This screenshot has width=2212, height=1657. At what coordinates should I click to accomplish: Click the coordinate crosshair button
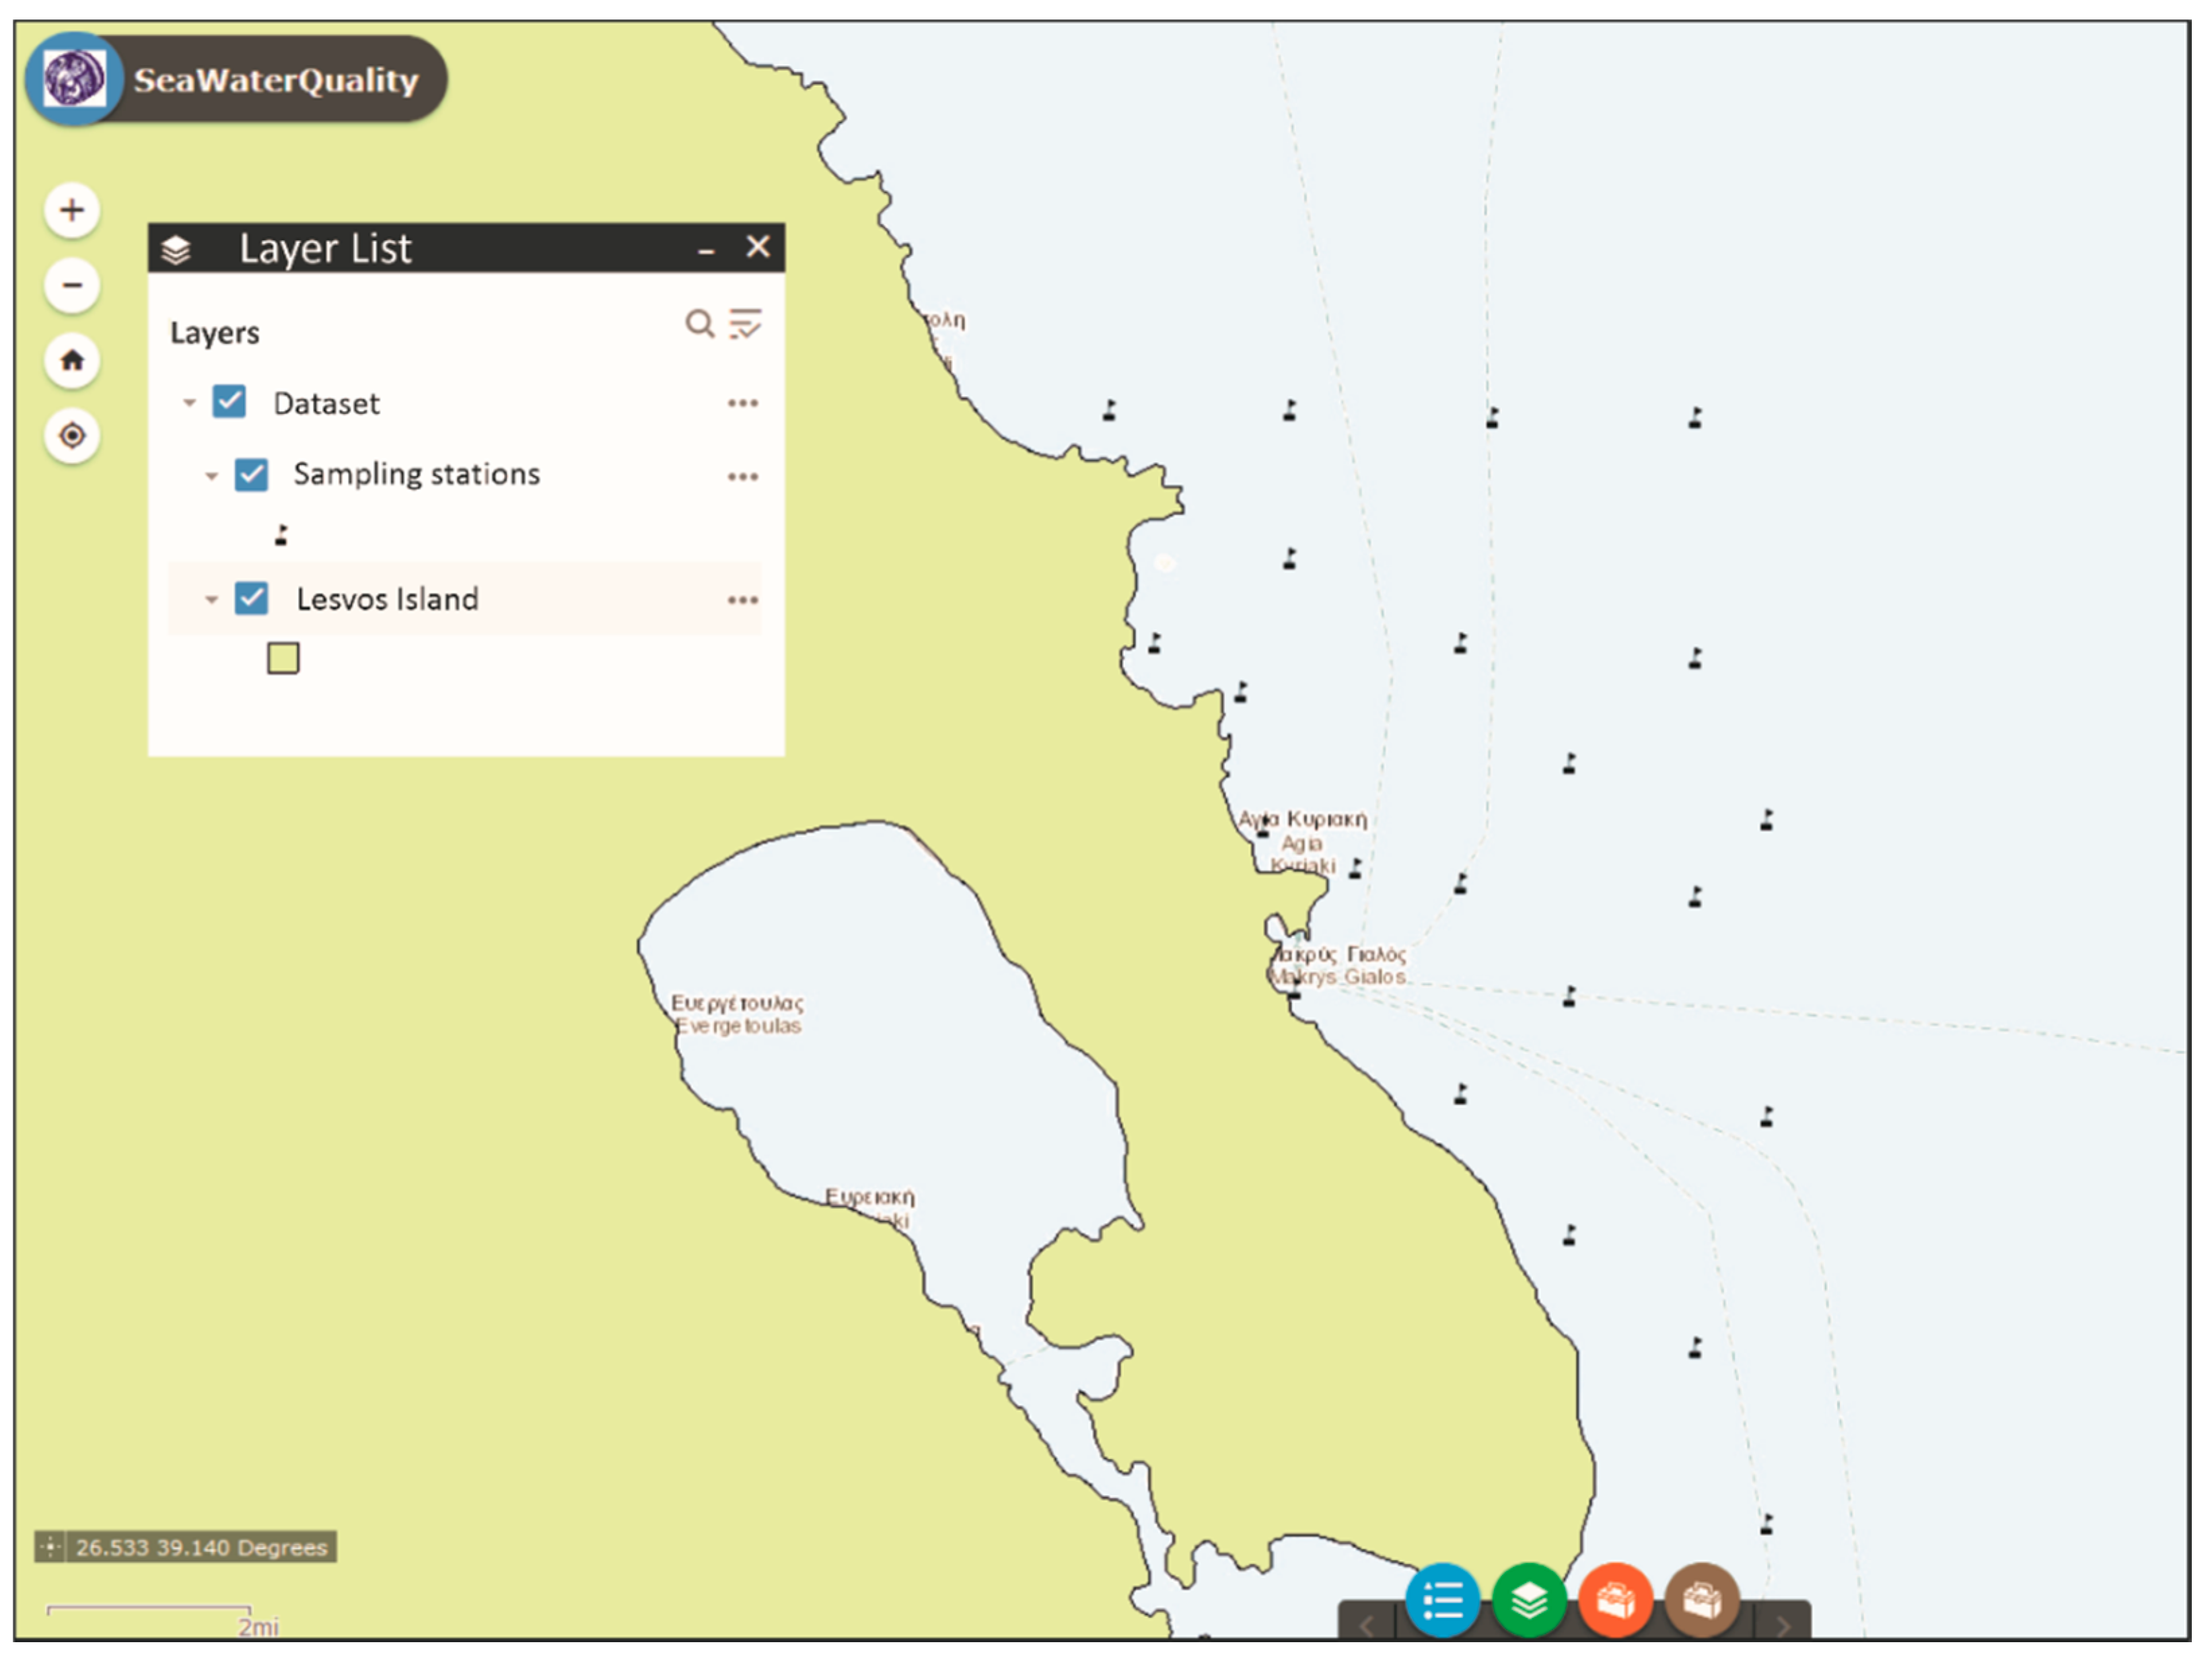[50, 1547]
